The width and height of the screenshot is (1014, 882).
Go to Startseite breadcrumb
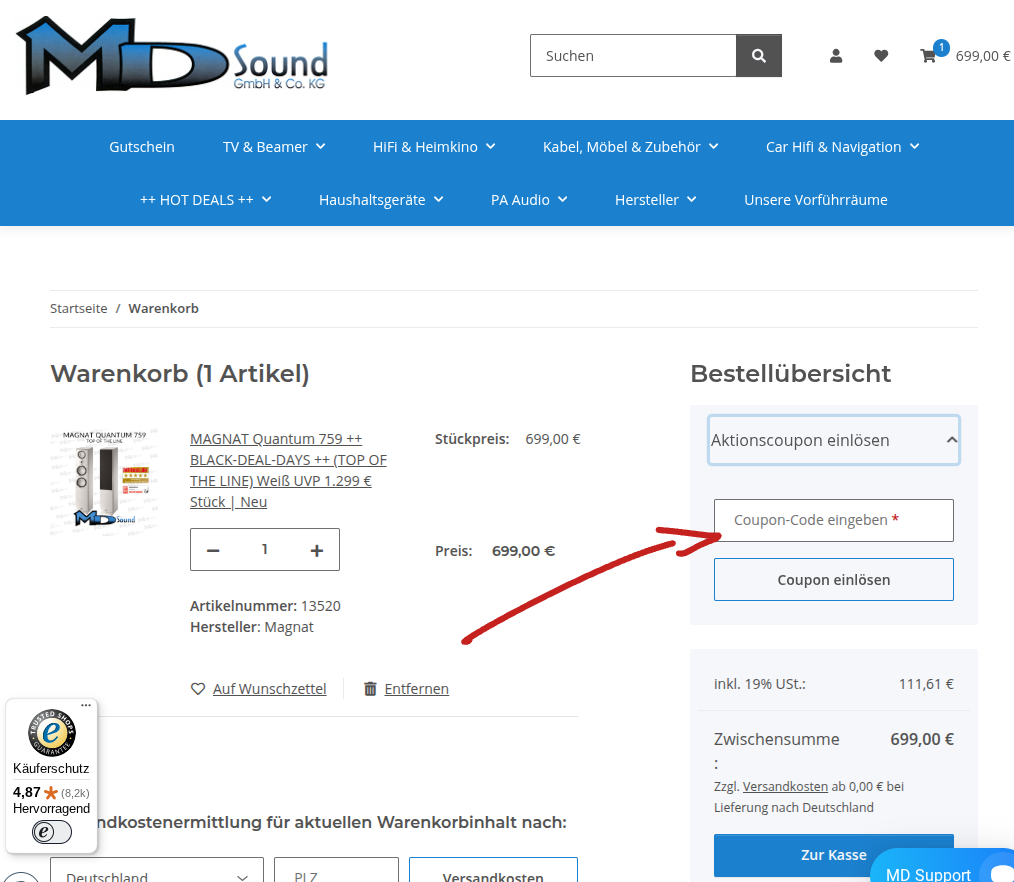click(x=79, y=308)
